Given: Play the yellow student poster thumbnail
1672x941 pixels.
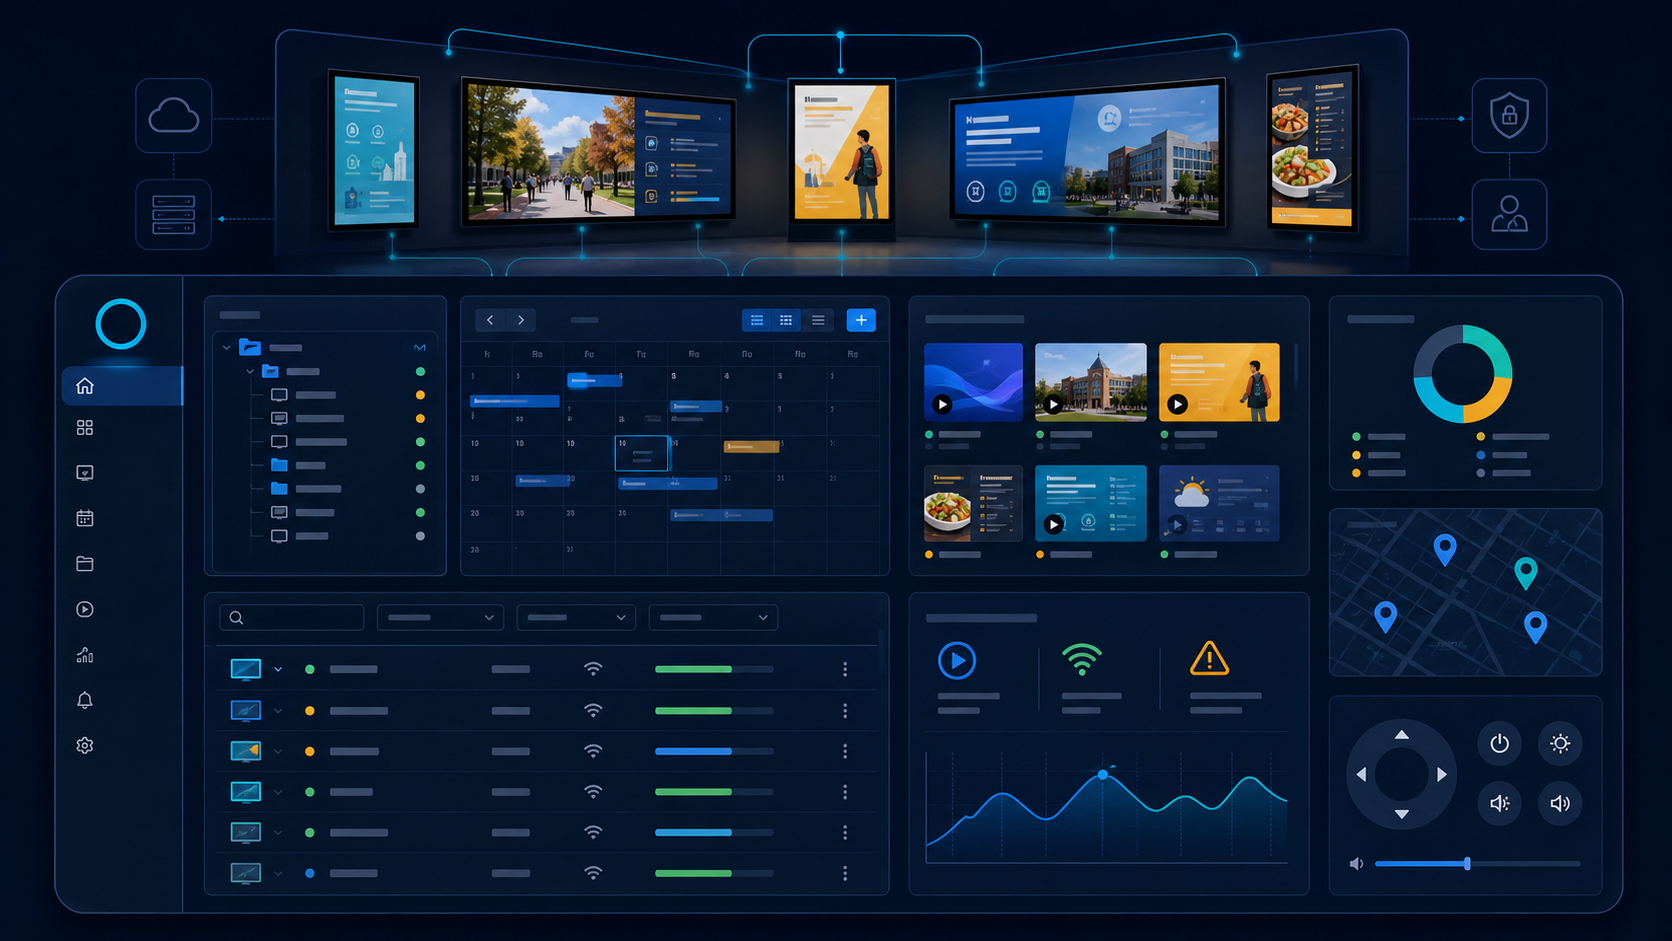Looking at the screenshot, I should point(1178,404).
